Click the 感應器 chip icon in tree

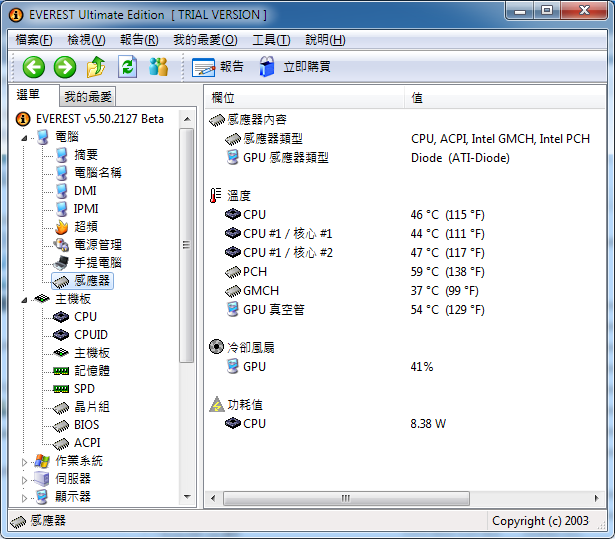61,281
